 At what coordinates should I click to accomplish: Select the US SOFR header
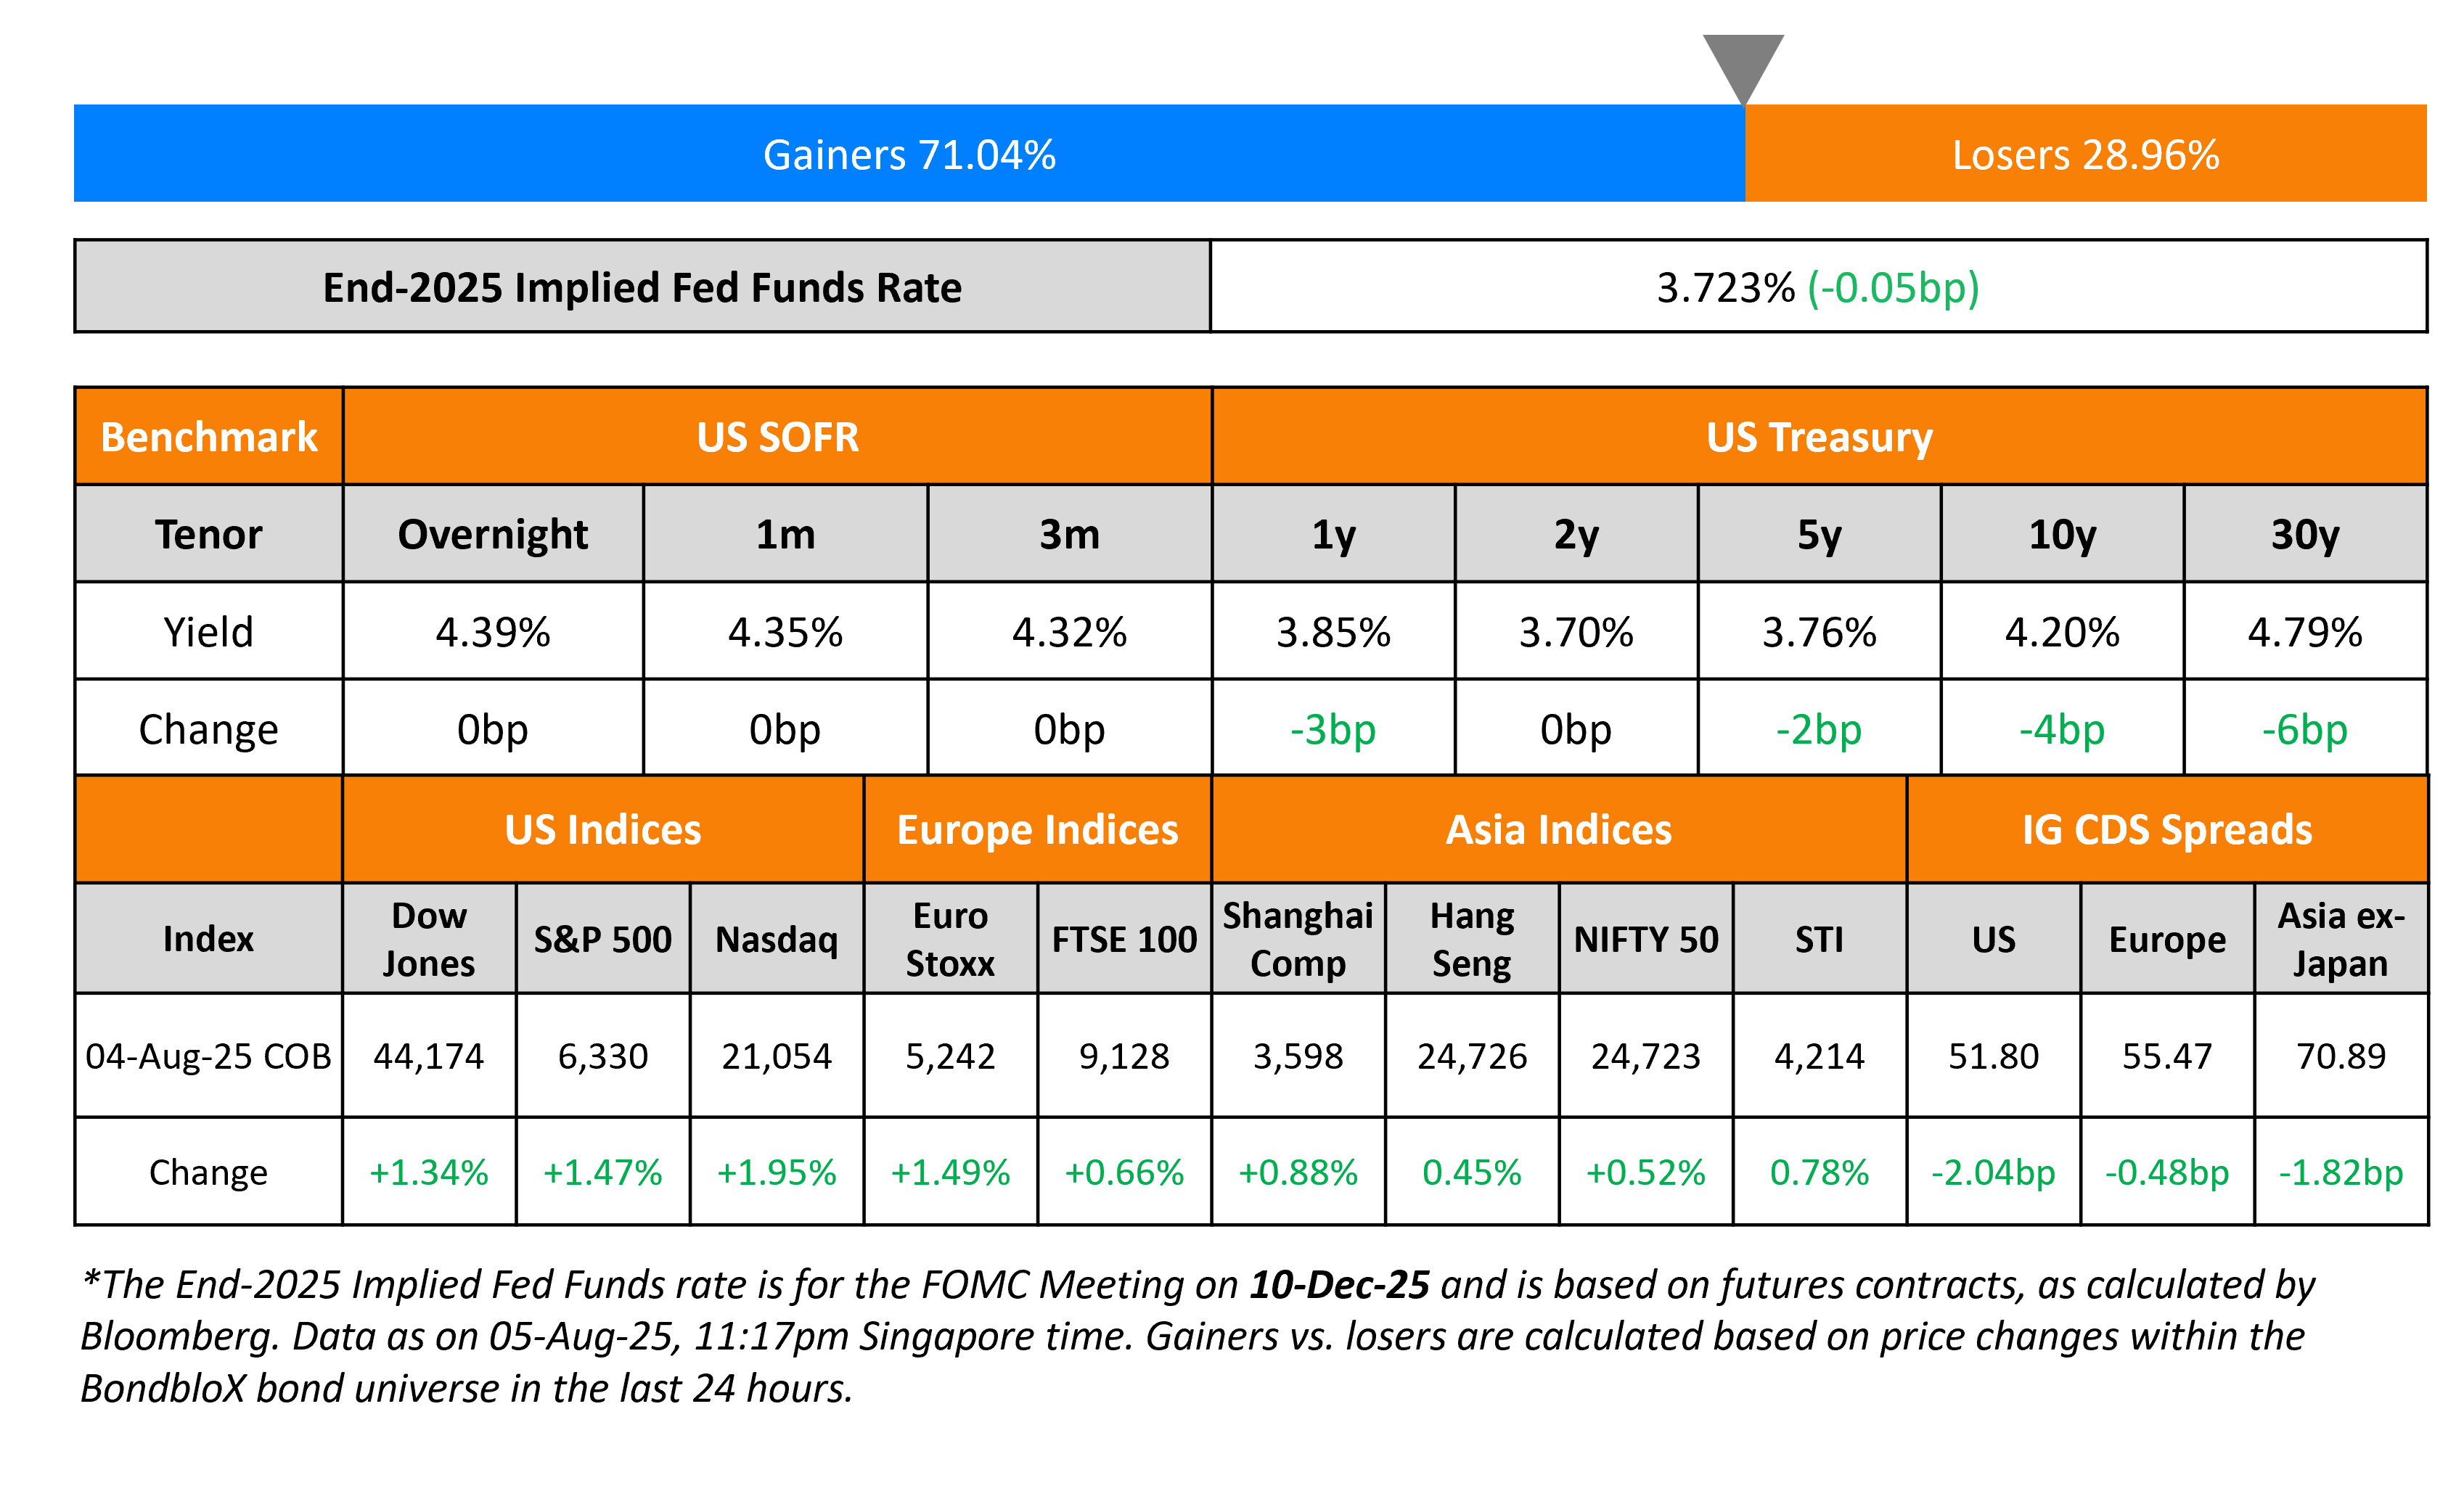[x=777, y=437]
